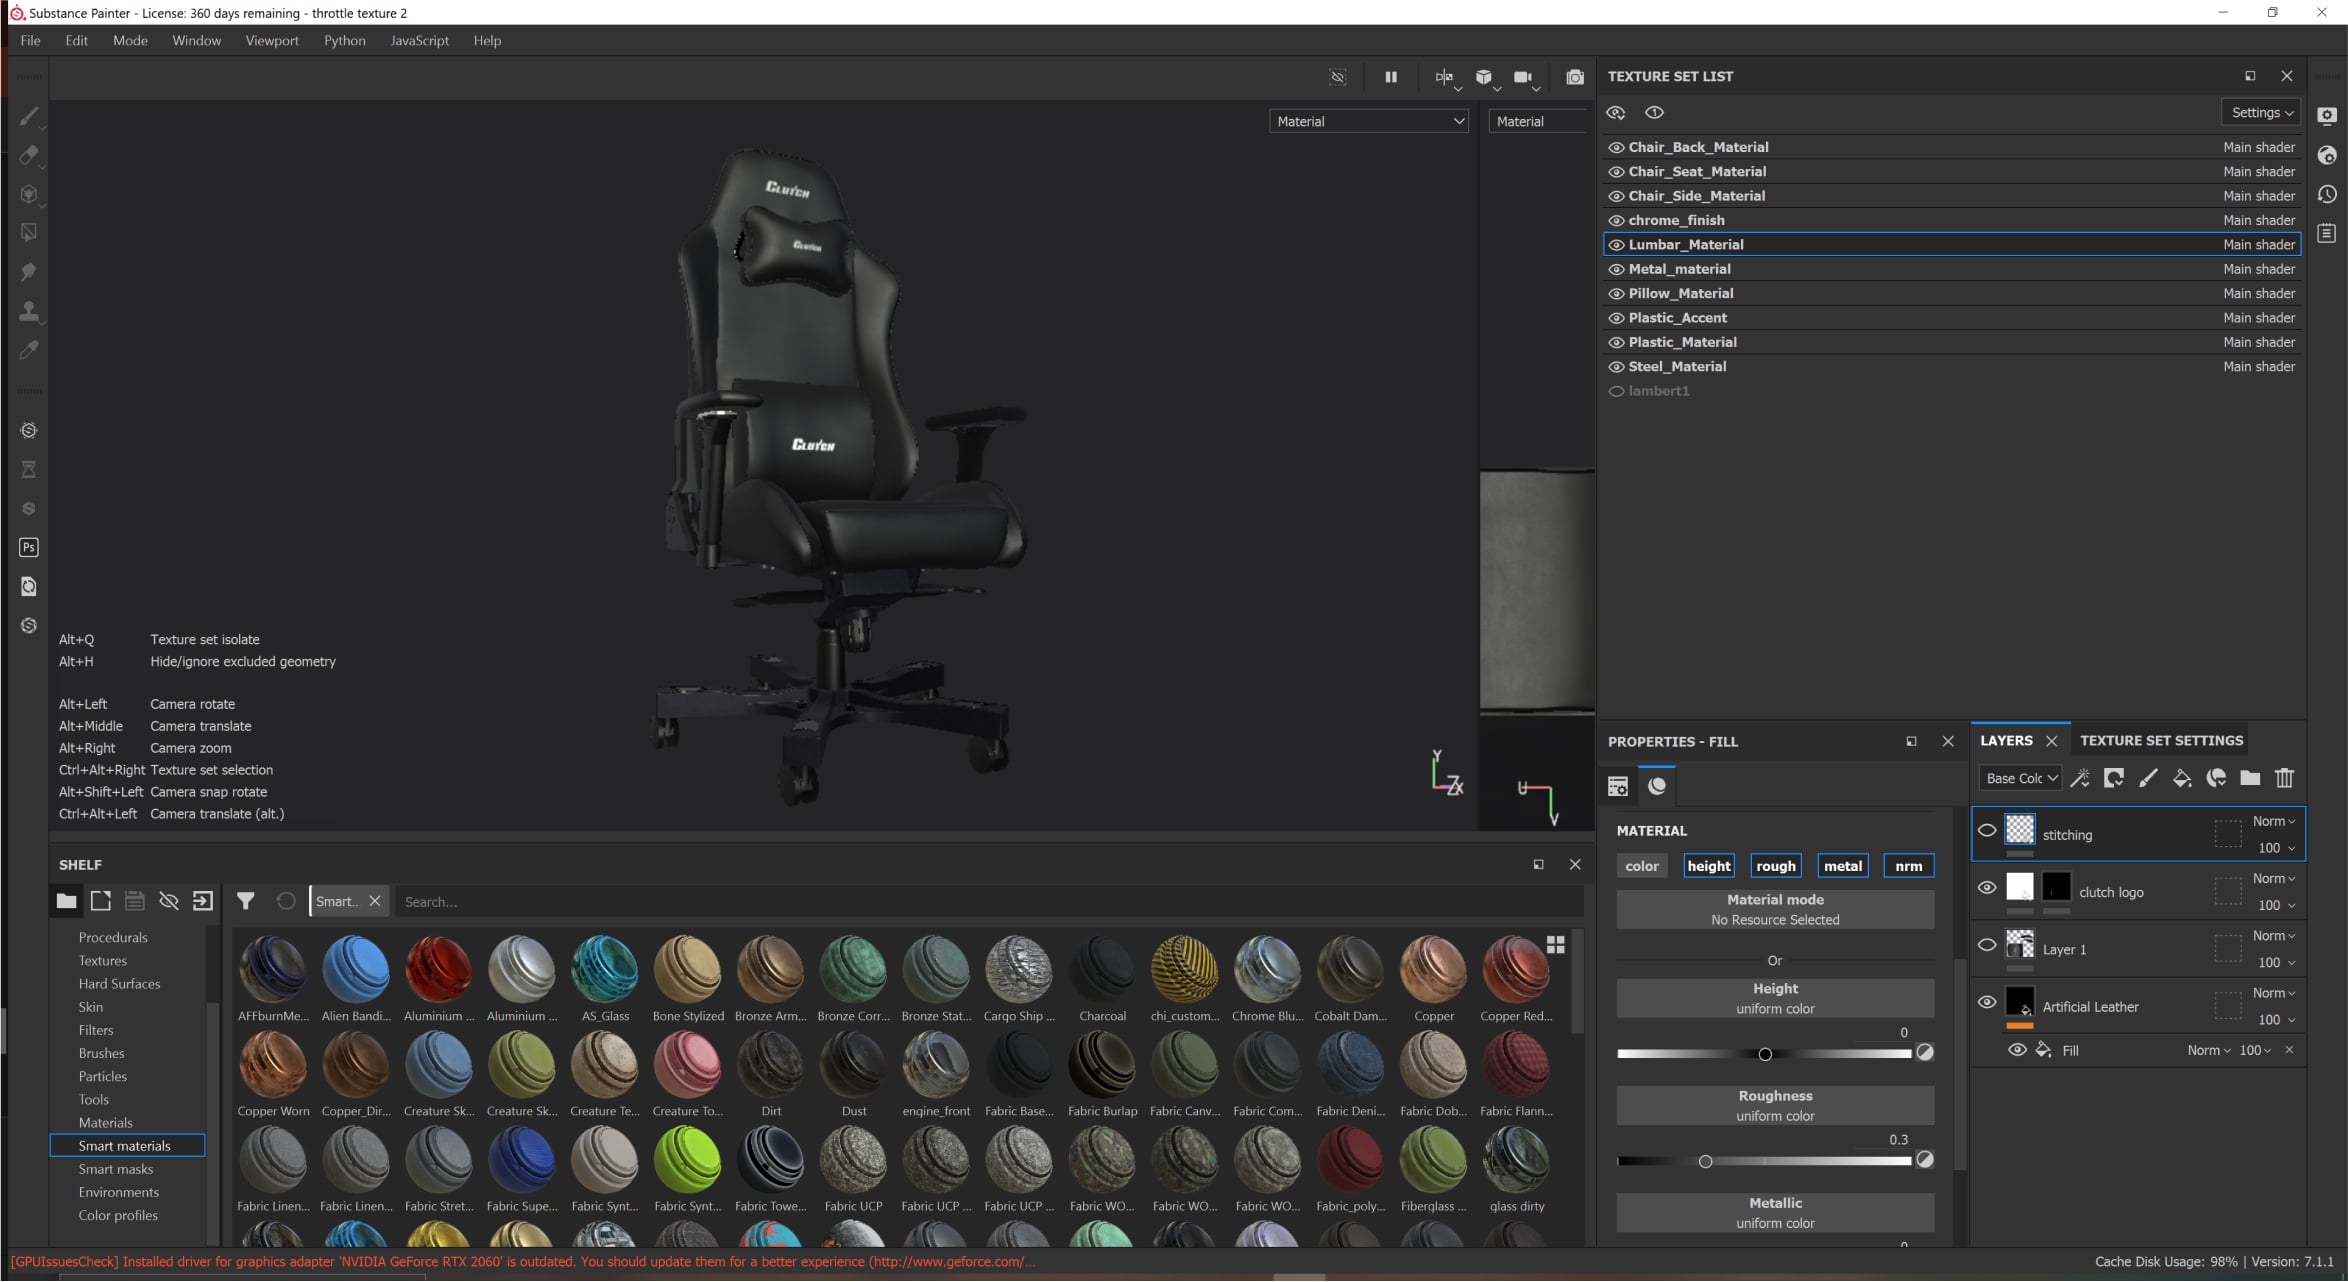Pause viewport rendering
Screen dimensions: 2348x1282
click(x=1391, y=77)
